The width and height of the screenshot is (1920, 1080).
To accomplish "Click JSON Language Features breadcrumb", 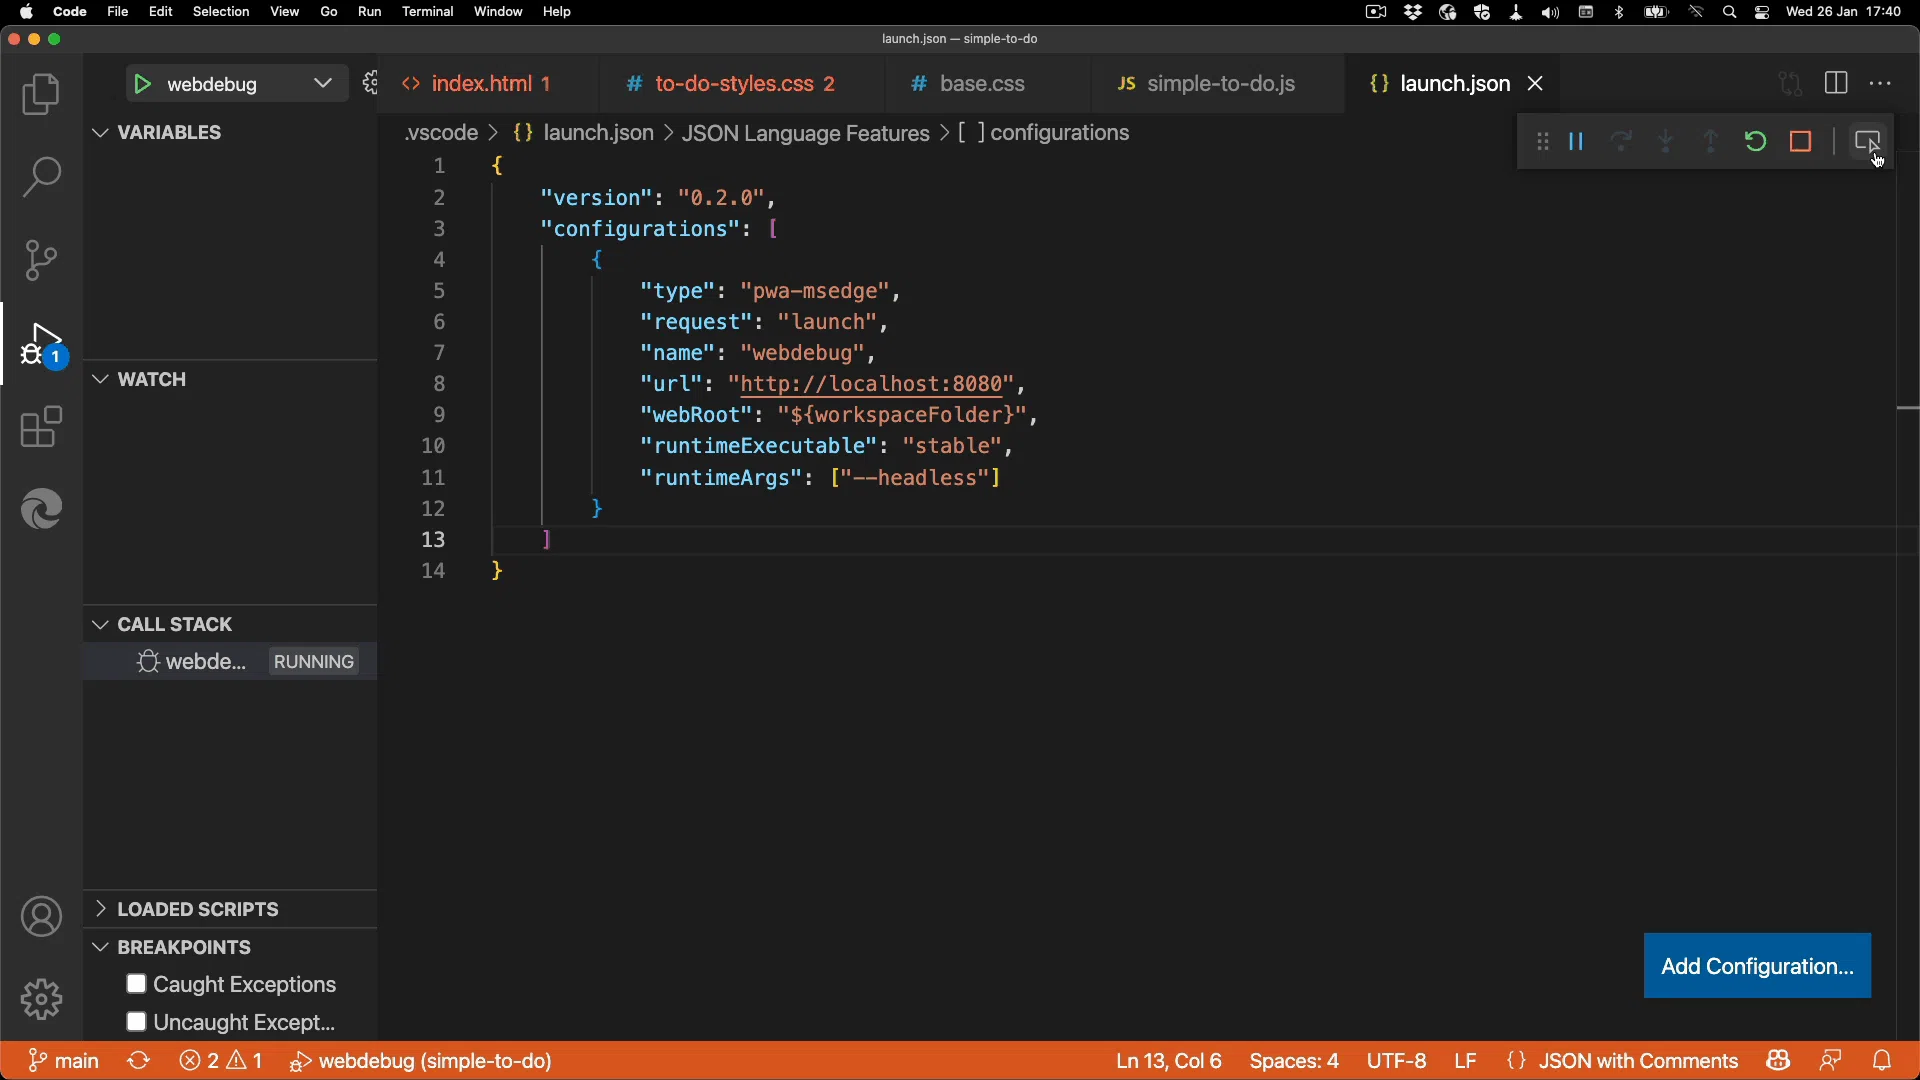I will (x=806, y=134).
